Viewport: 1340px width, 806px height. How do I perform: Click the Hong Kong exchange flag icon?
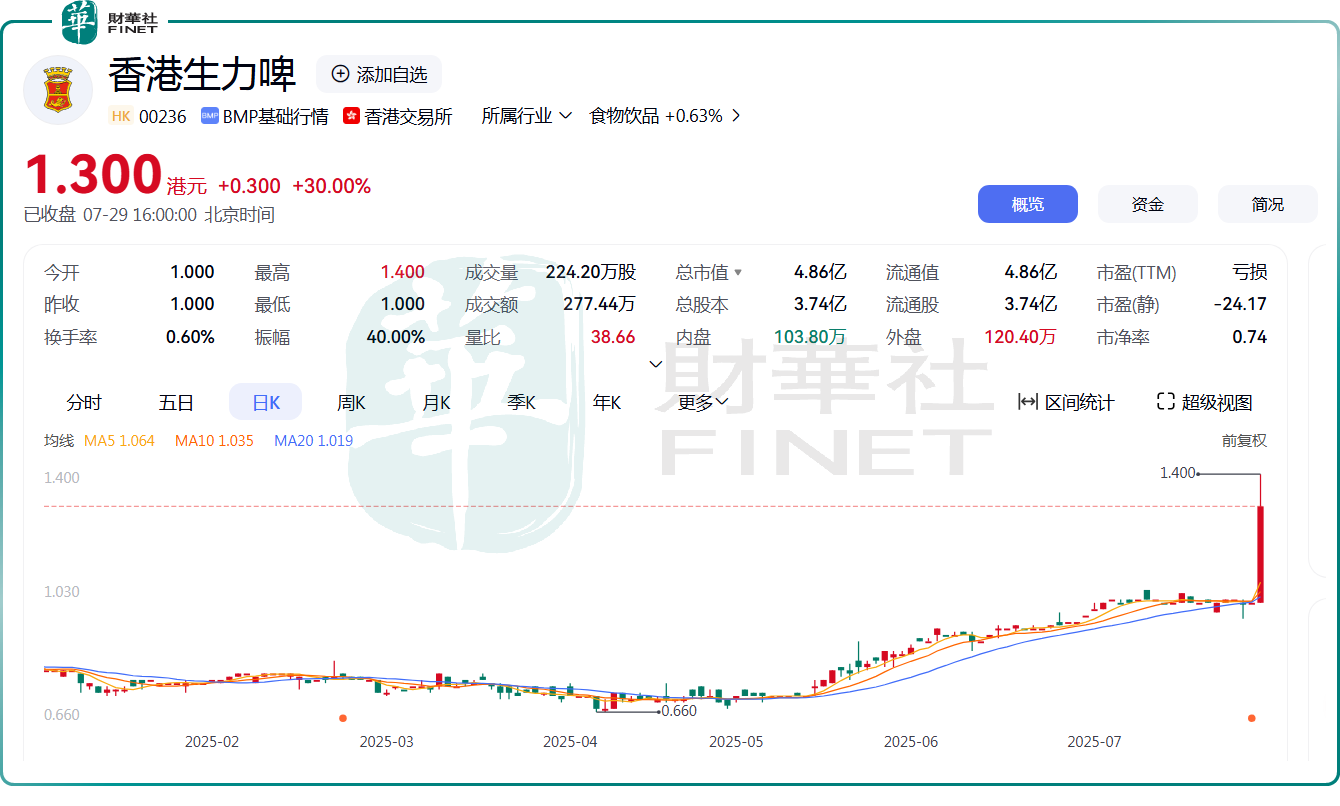(x=351, y=116)
